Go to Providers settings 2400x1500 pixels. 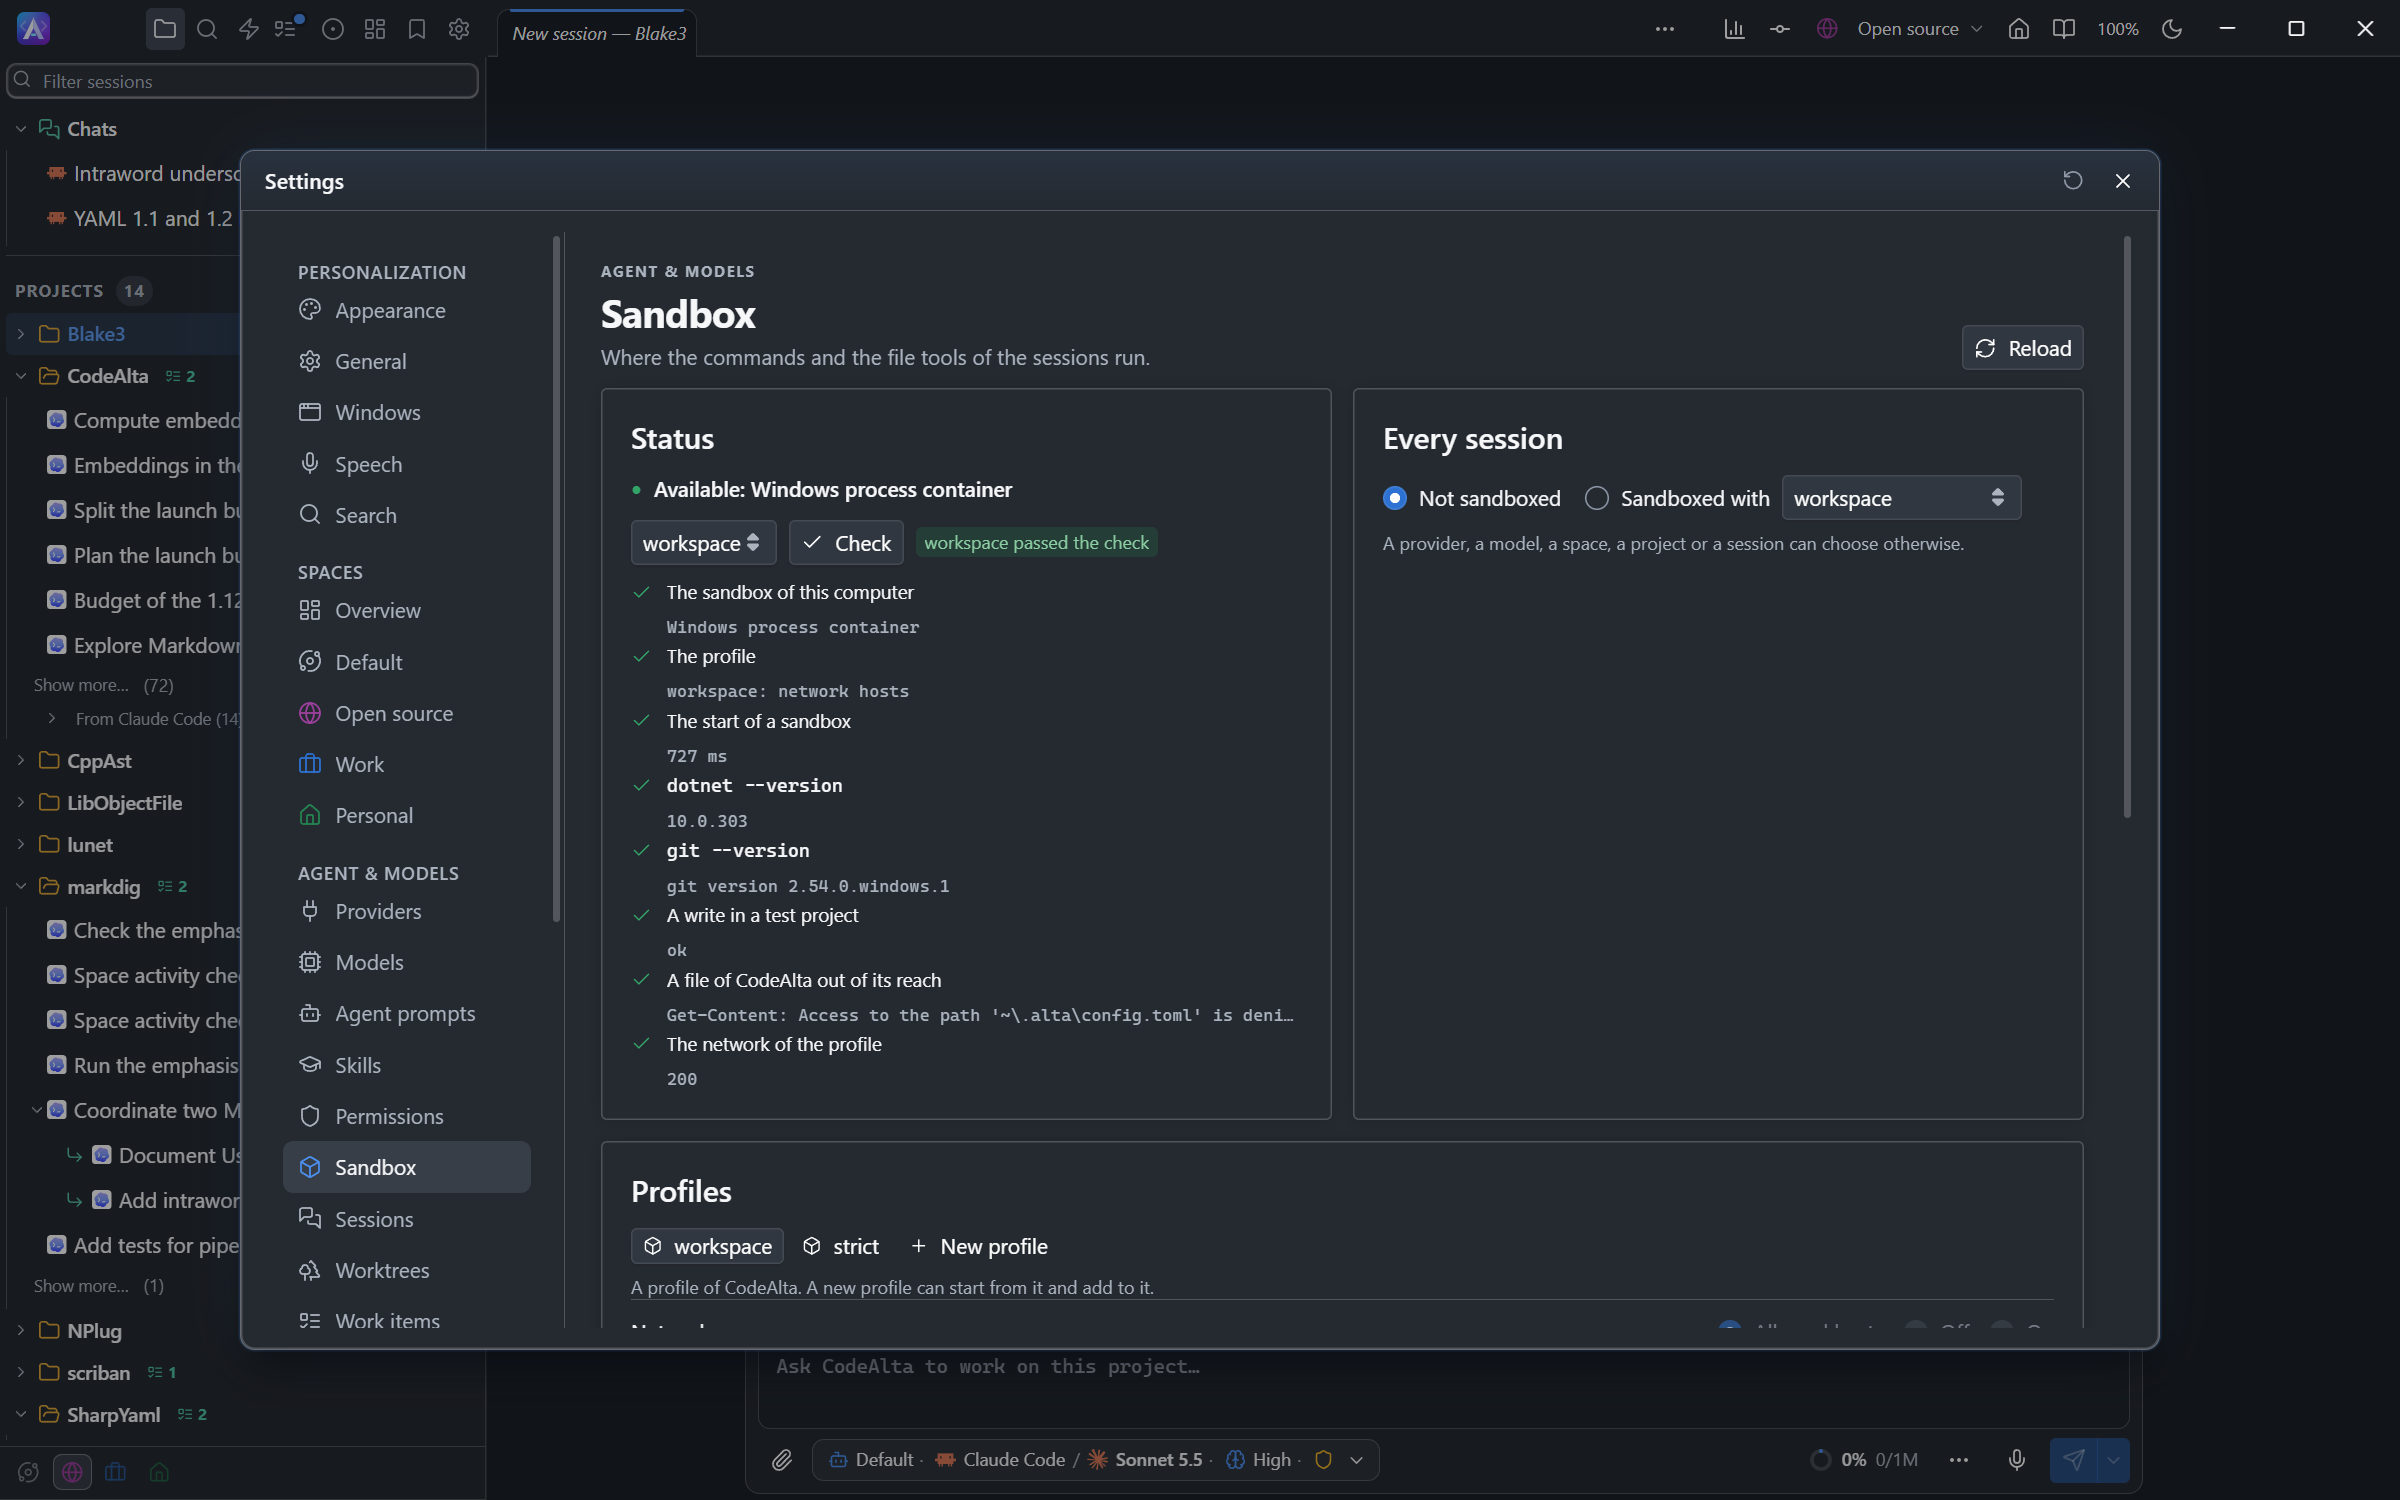406,911
